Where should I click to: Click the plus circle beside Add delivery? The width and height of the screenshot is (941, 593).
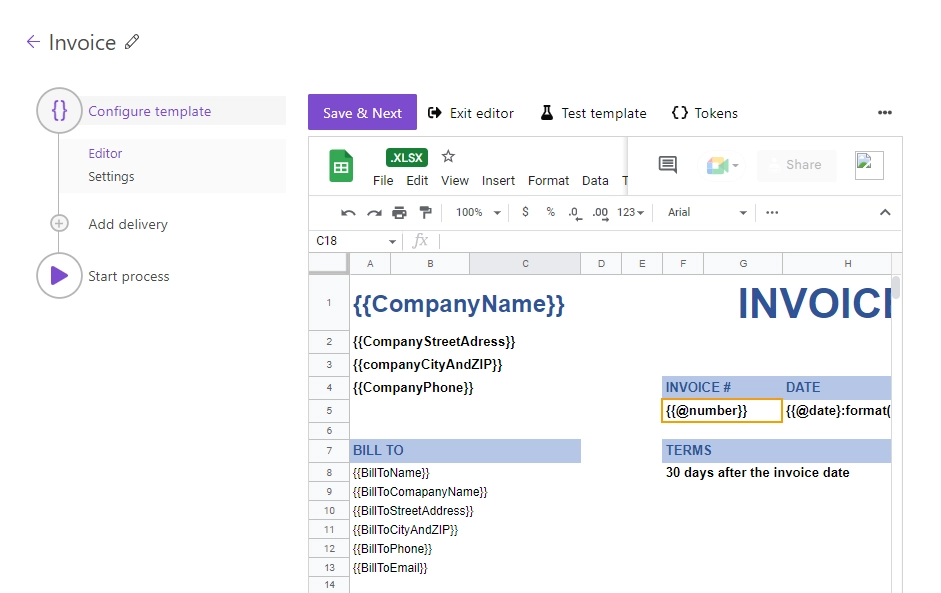point(59,224)
